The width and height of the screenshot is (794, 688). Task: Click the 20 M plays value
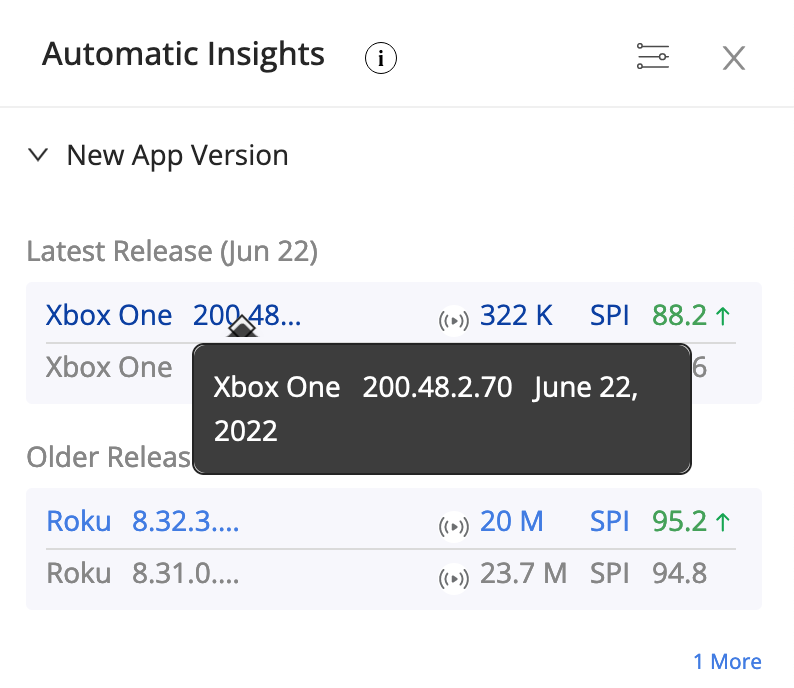point(511,521)
